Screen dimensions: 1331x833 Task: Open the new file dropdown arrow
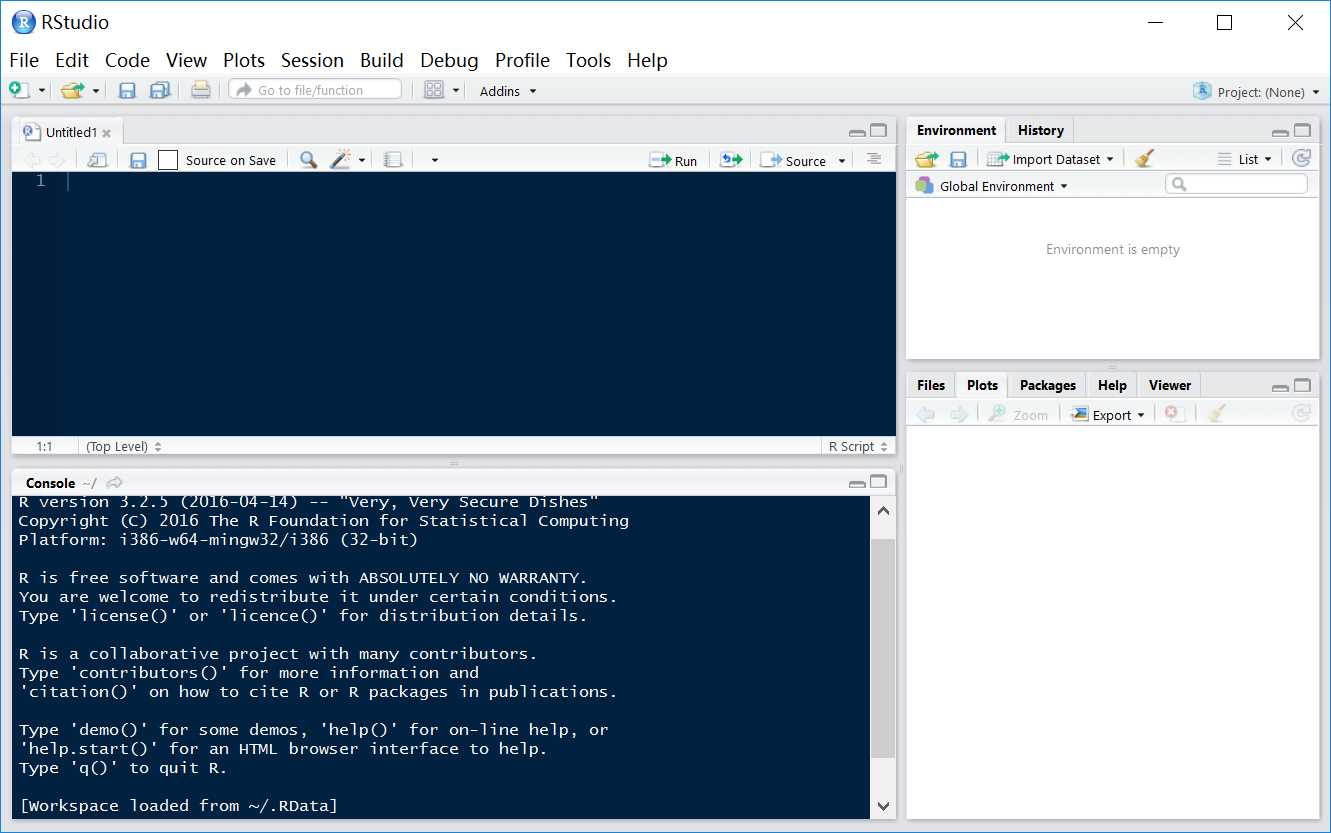pos(42,91)
